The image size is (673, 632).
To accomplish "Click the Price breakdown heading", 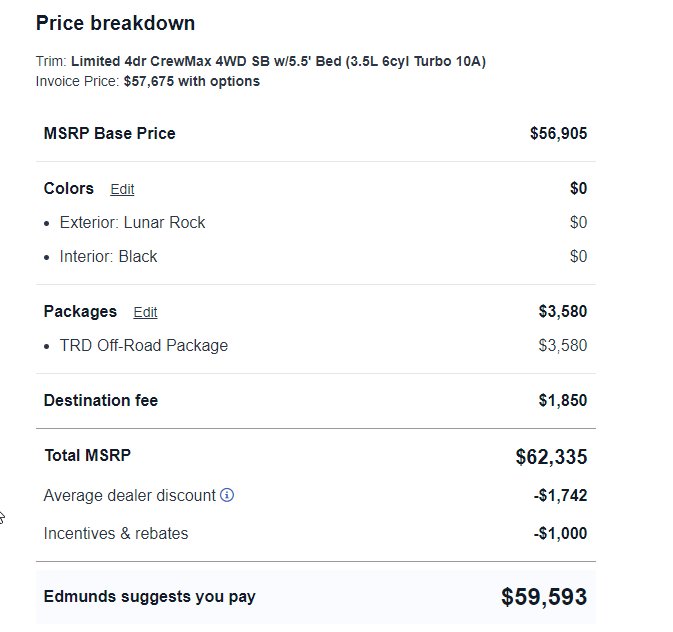I will 115,23.
